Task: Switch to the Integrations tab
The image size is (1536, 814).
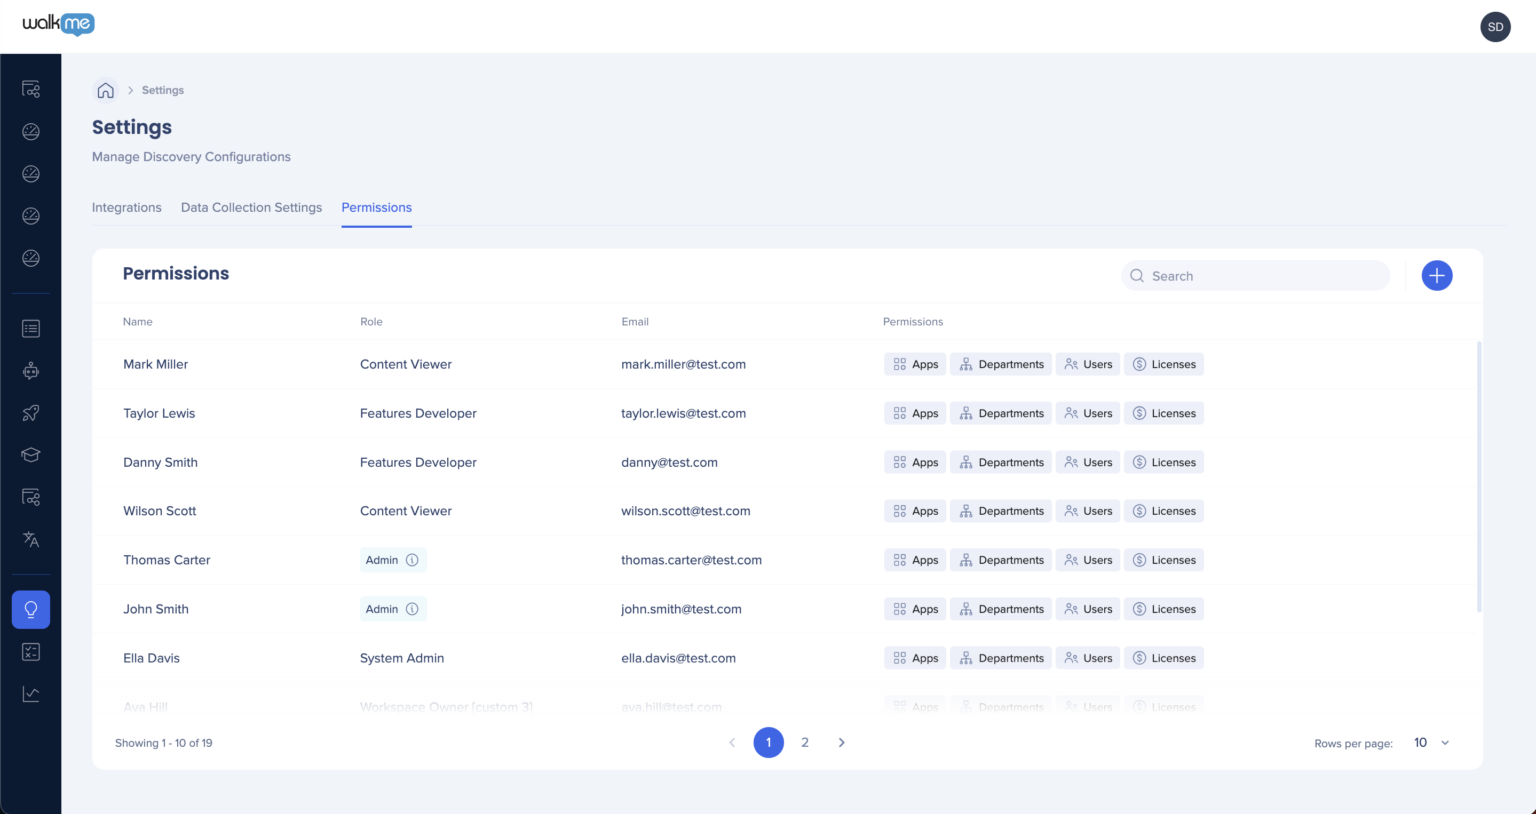Action: click(x=126, y=207)
